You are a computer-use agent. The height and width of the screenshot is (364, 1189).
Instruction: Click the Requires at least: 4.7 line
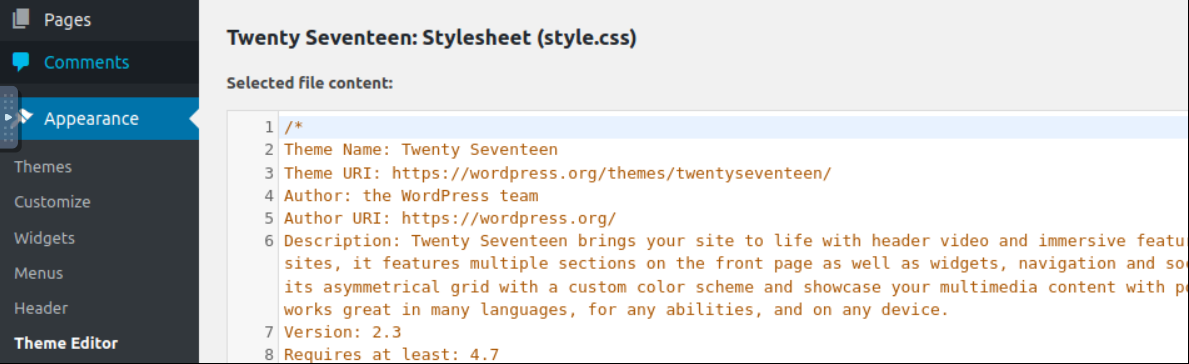(391, 354)
